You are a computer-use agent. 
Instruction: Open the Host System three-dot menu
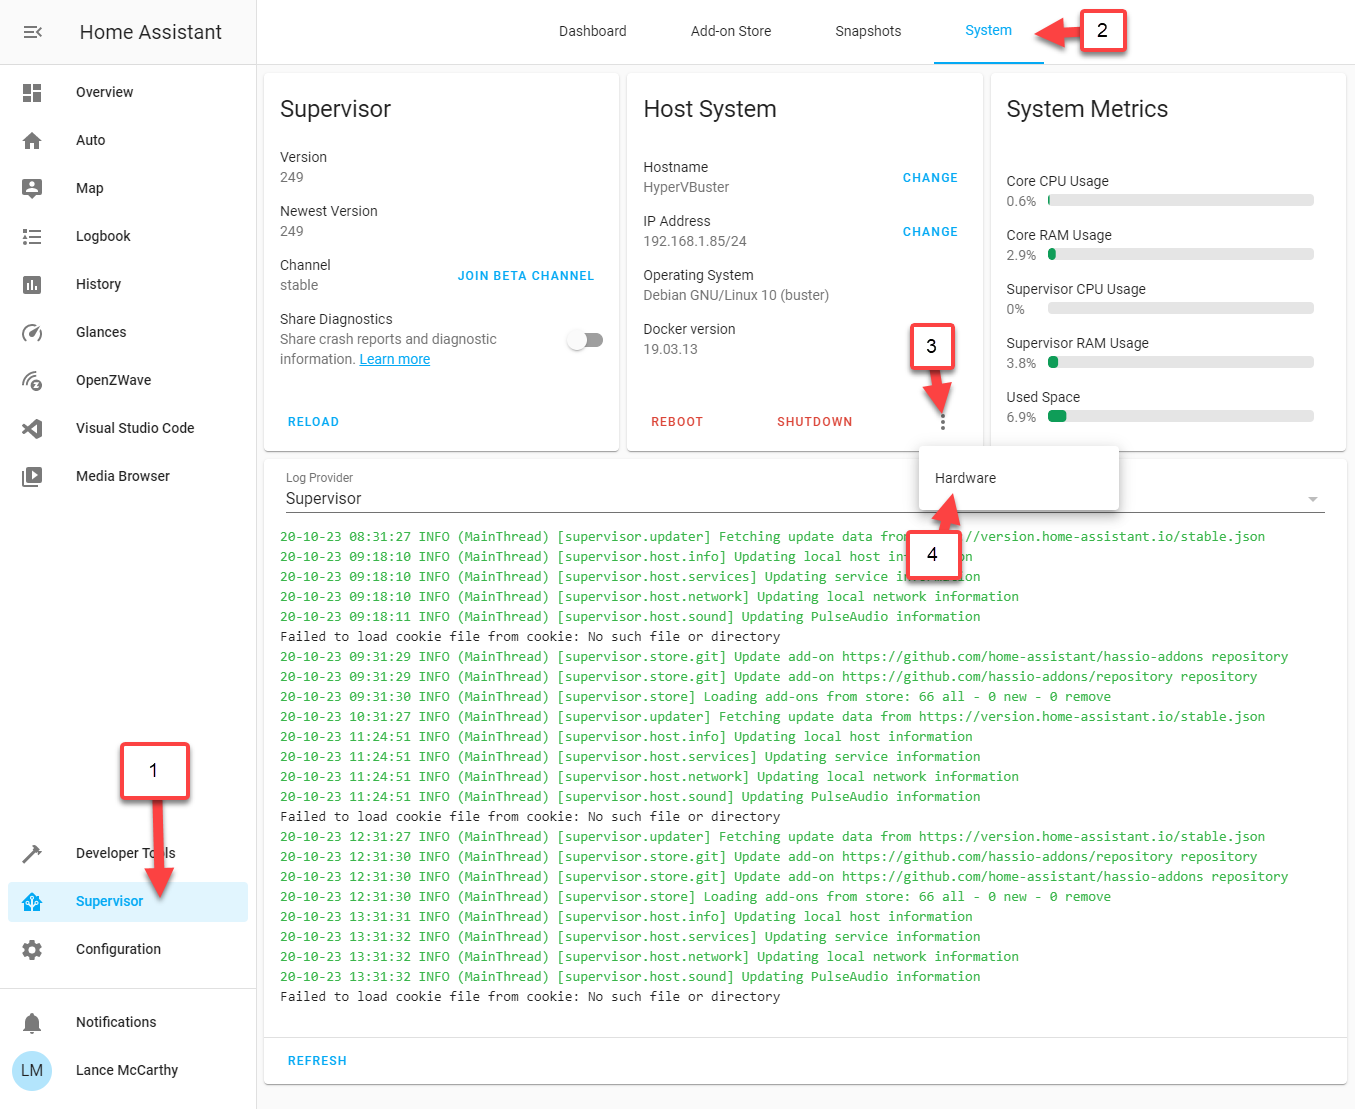pyautogui.click(x=942, y=423)
